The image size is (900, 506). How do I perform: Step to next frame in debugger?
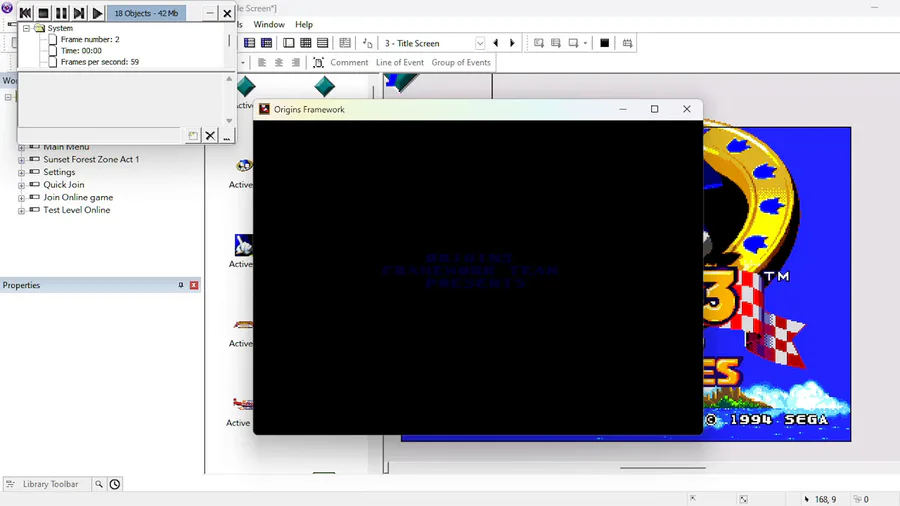pos(79,13)
